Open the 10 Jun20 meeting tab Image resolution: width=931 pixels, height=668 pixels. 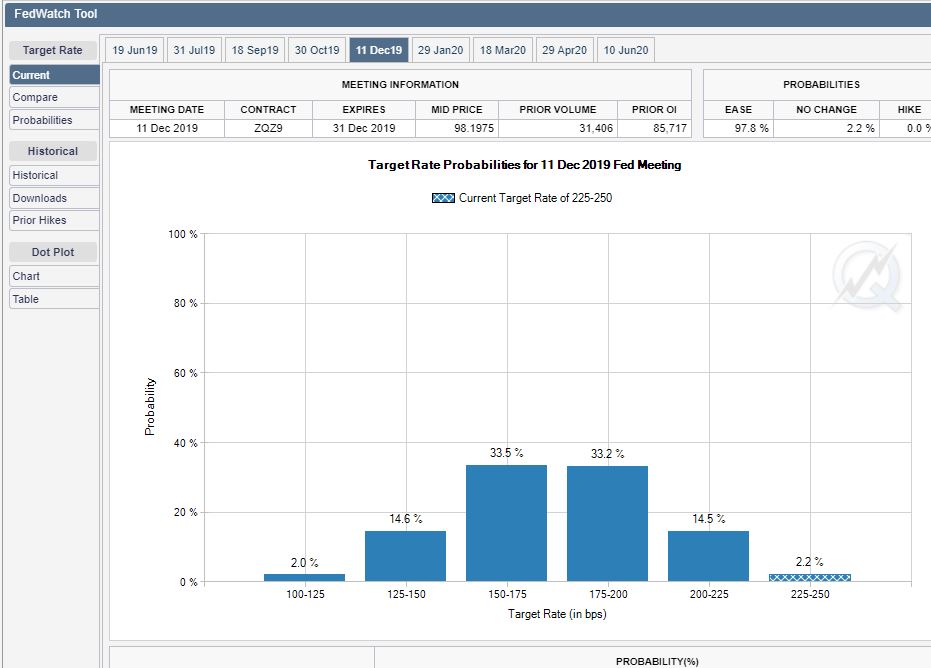coord(627,50)
